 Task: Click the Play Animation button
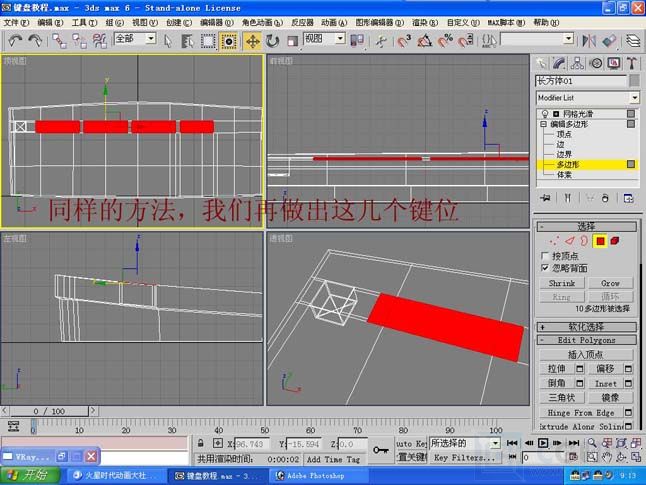click(x=543, y=443)
